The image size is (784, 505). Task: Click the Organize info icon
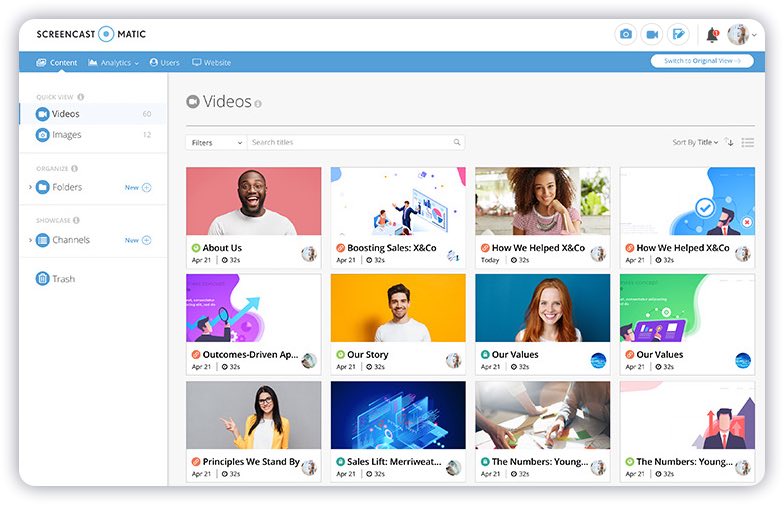tap(74, 168)
